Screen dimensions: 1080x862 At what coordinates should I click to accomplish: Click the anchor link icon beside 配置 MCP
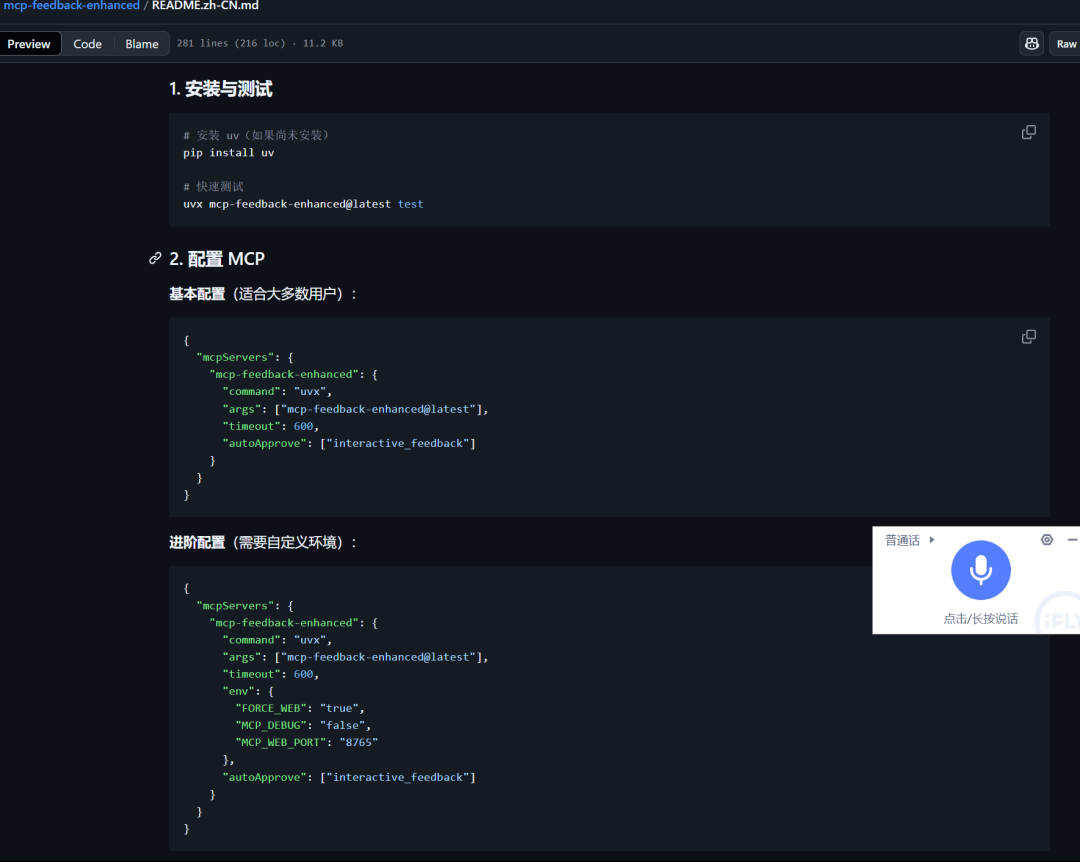coord(155,258)
